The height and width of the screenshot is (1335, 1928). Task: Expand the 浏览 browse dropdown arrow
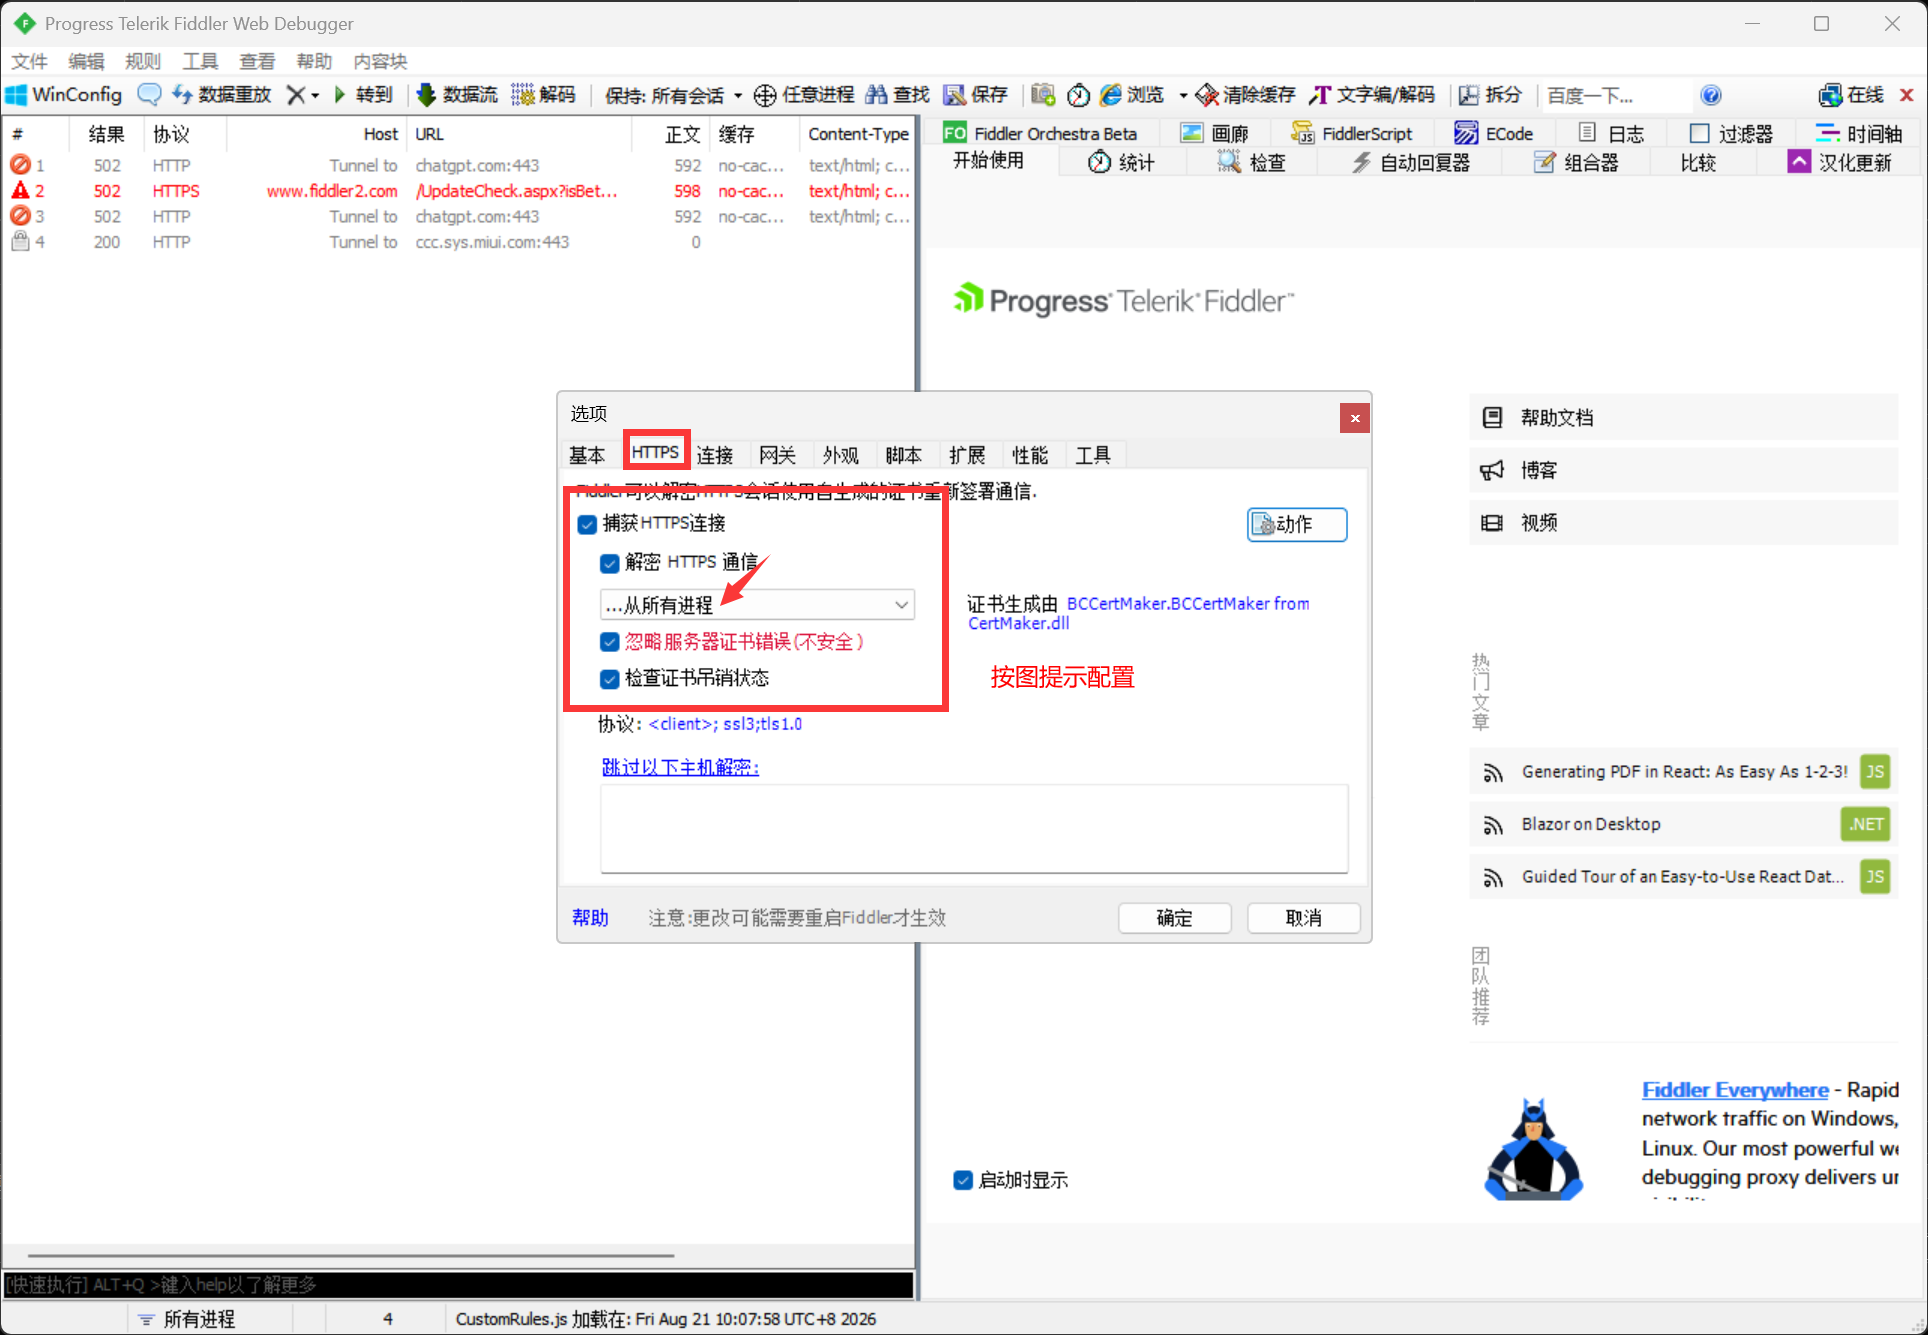(1183, 95)
